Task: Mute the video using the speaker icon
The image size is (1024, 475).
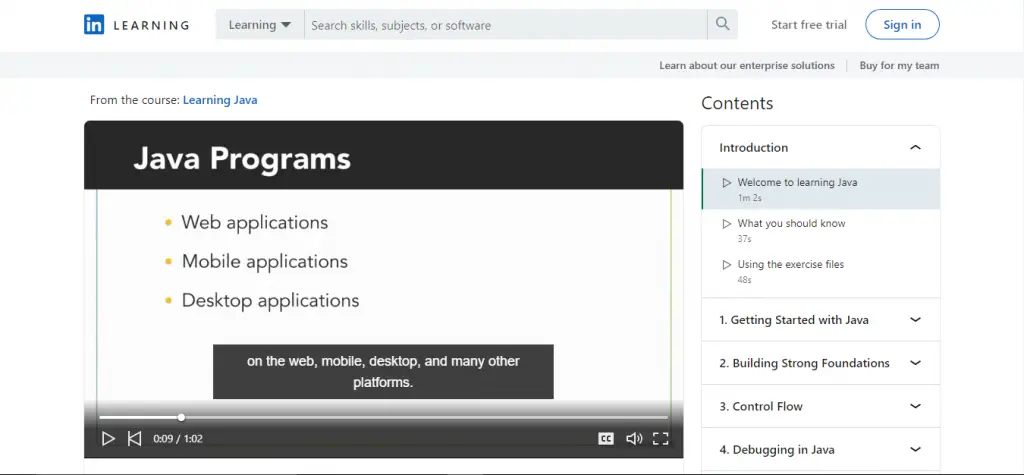Action: pos(633,438)
